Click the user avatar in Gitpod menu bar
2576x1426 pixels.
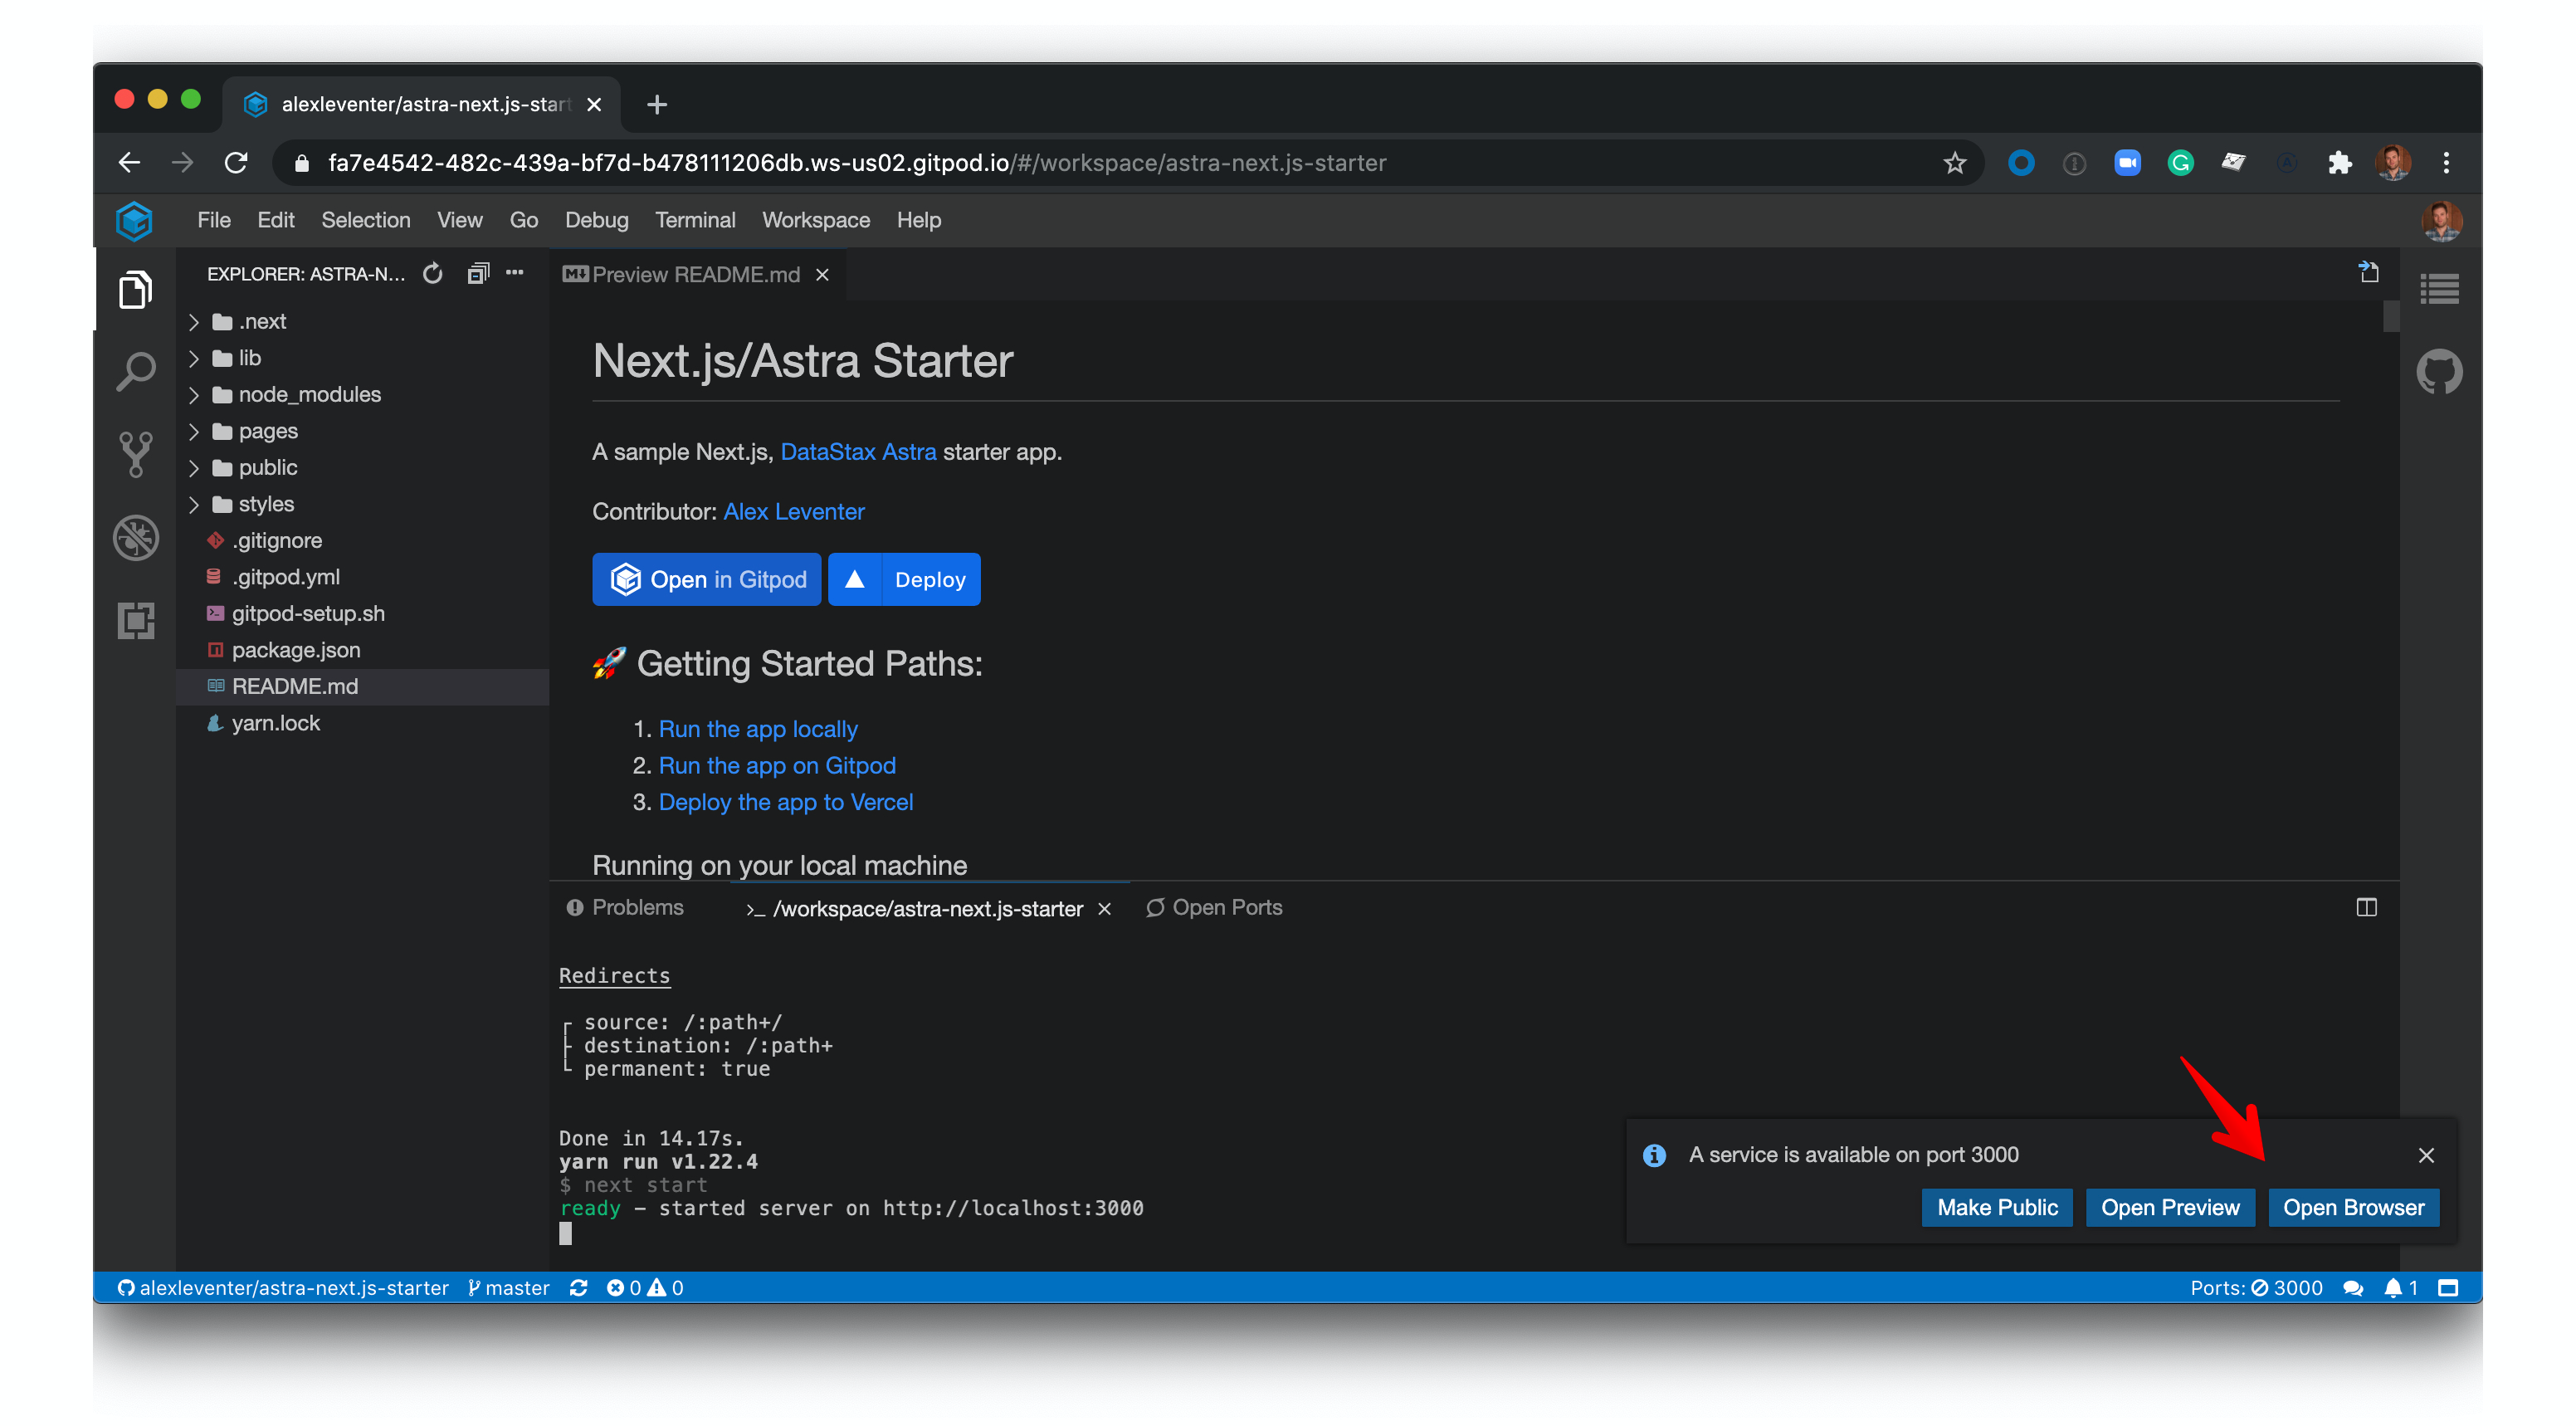[x=2441, y=220]
